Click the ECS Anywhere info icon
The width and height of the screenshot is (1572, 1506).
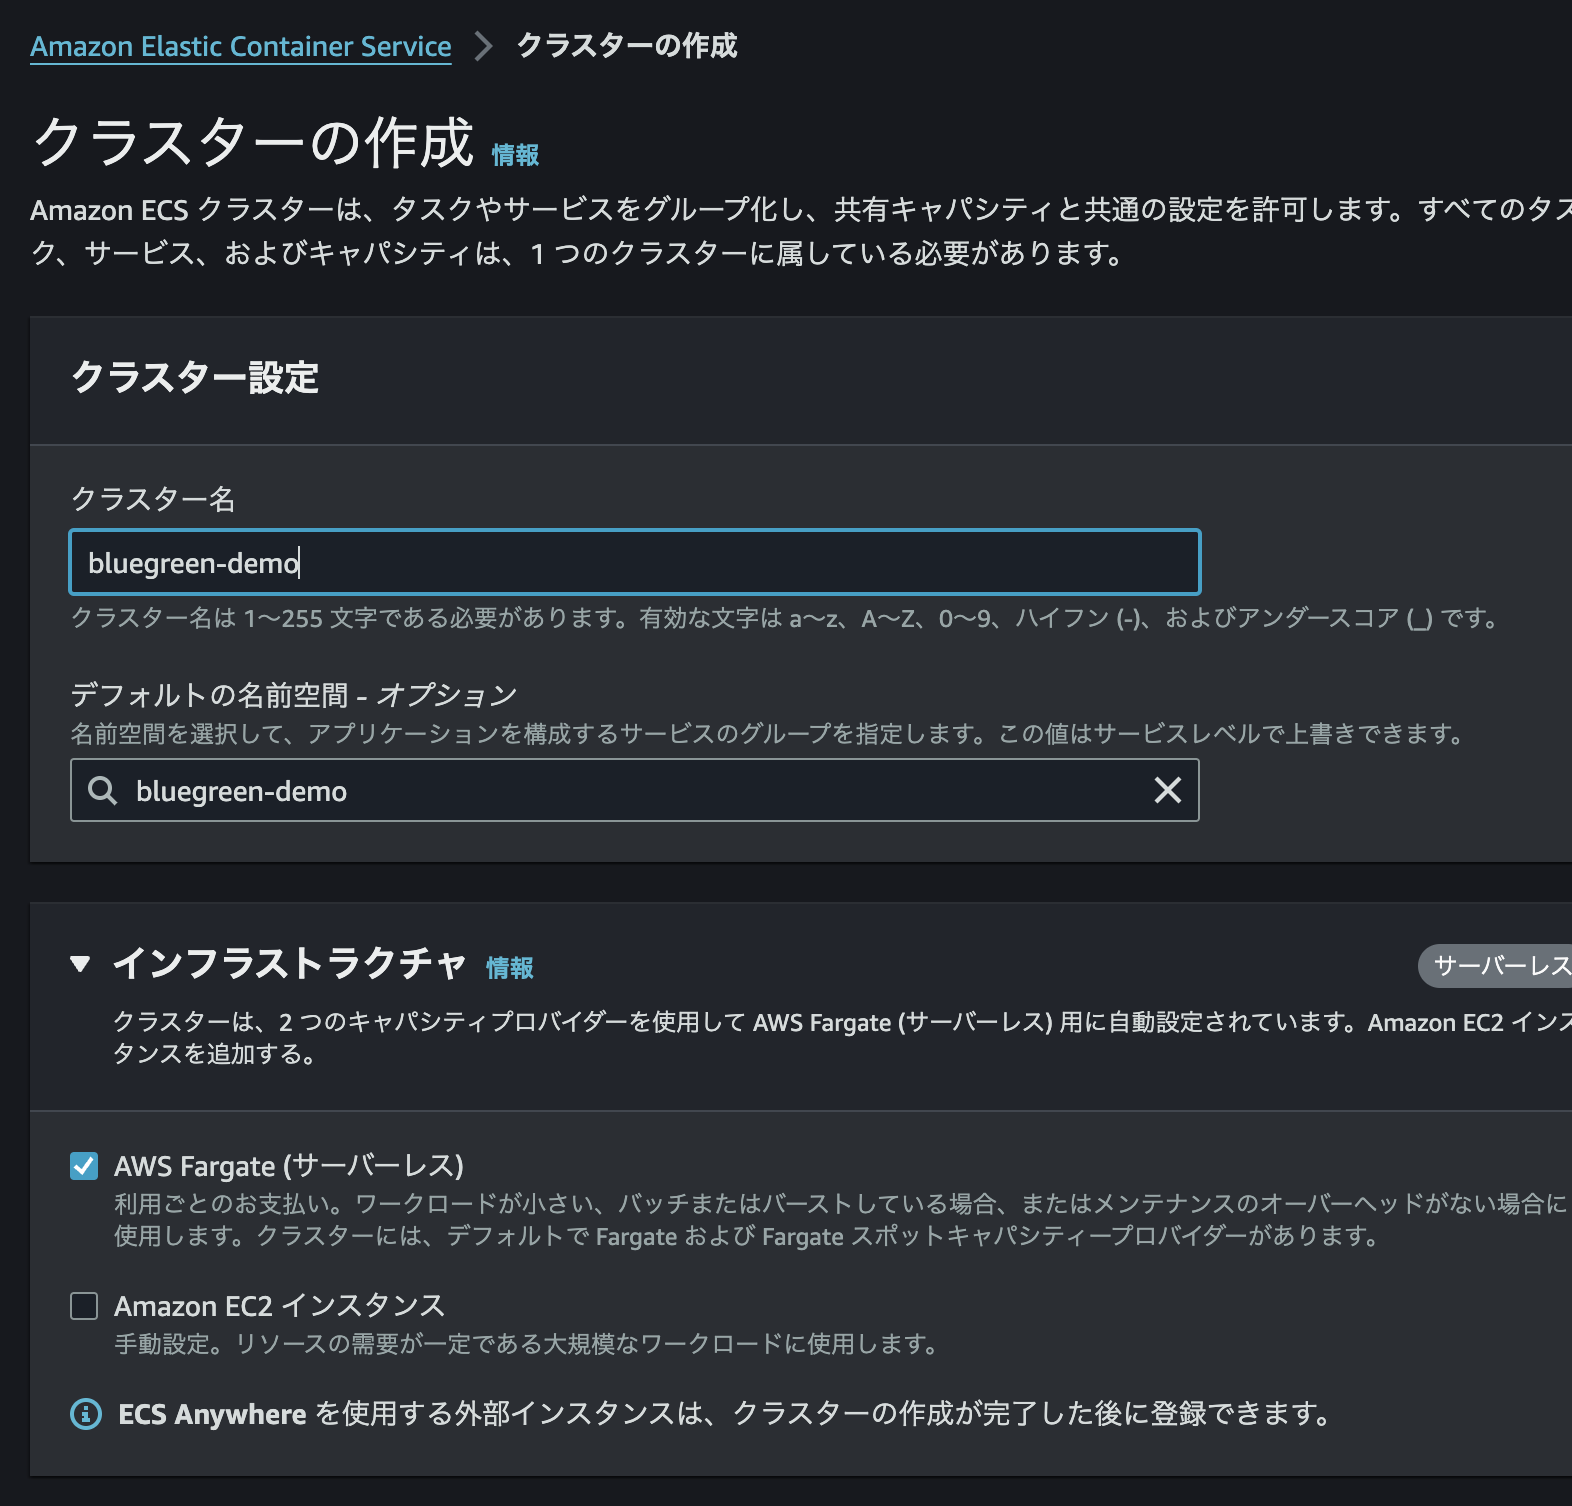(86, 1414)
